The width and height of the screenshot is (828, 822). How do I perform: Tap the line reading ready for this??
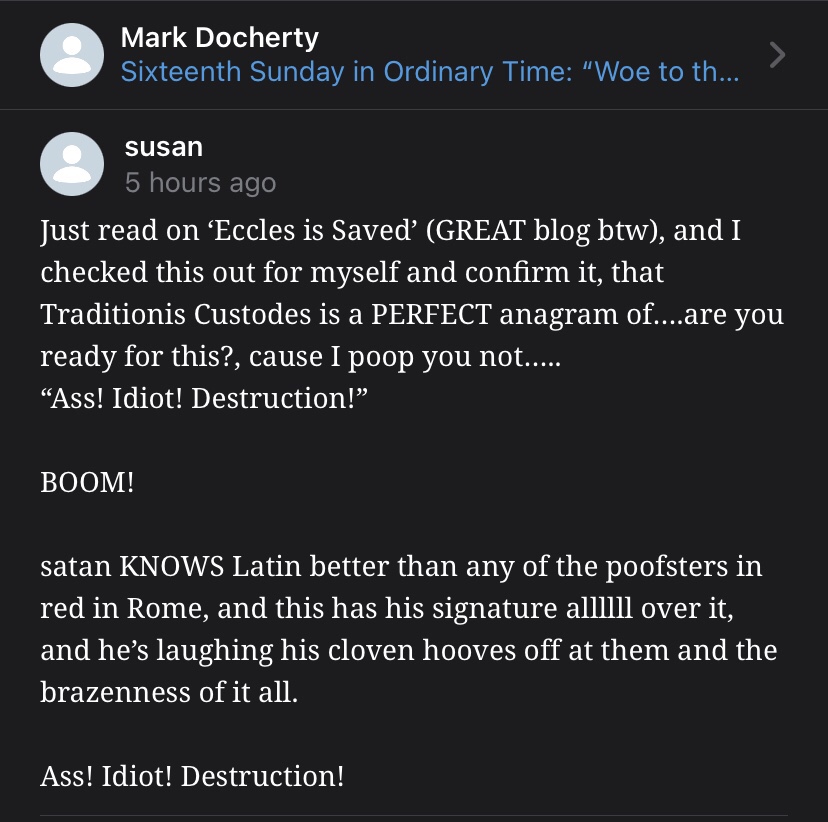pos(300,357)
